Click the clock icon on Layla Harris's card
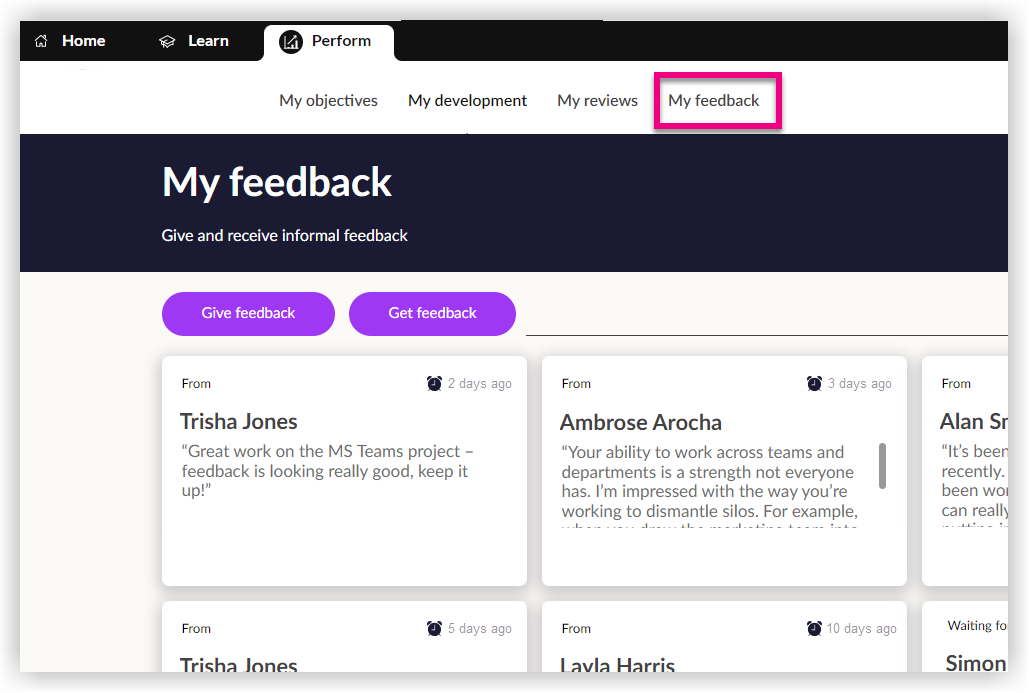Screen dimensions: 1029x693 (x=814, y=628)
